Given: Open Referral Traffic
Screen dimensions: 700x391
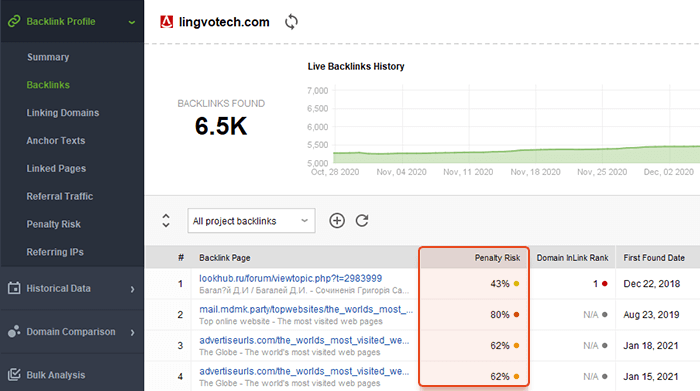Looking at the screenshot, I should coord(59,196).
